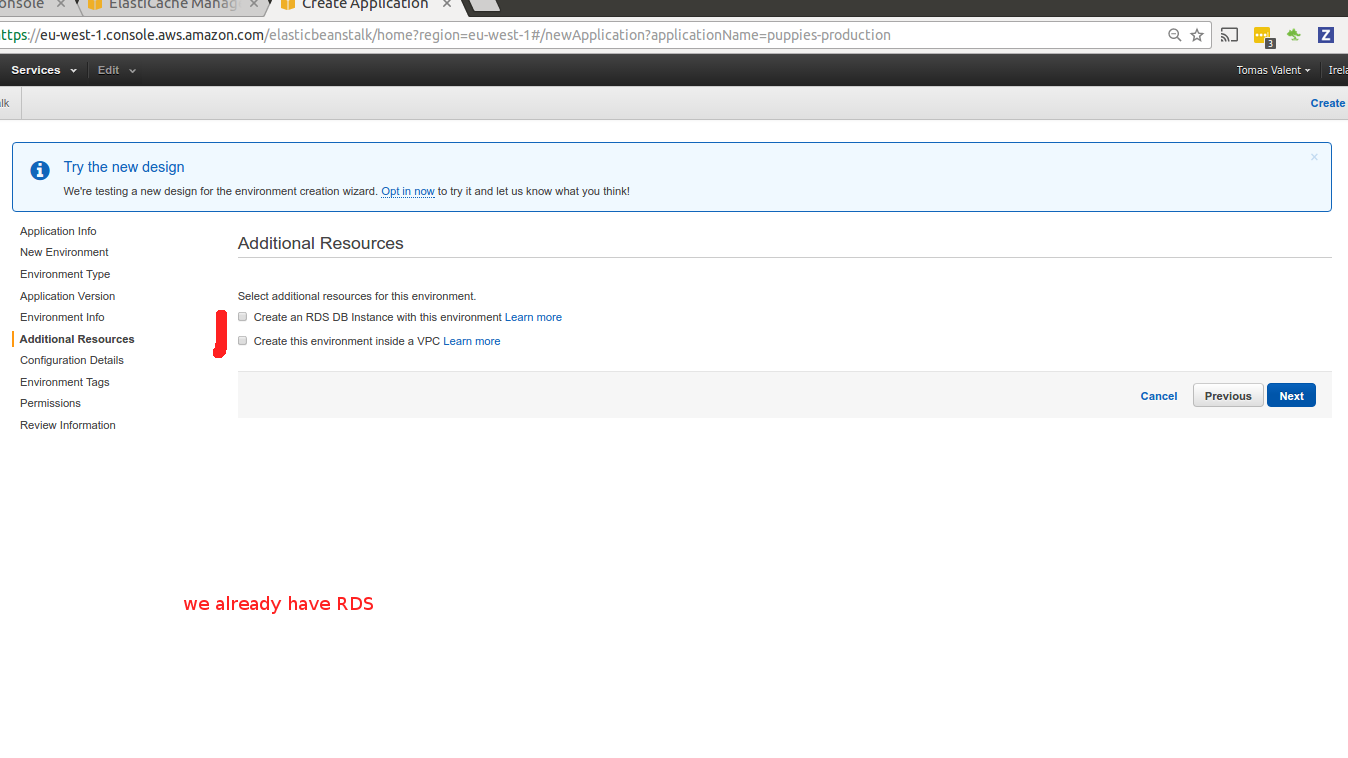Open the Ireland region dropdown

(x=1338, y=70)
